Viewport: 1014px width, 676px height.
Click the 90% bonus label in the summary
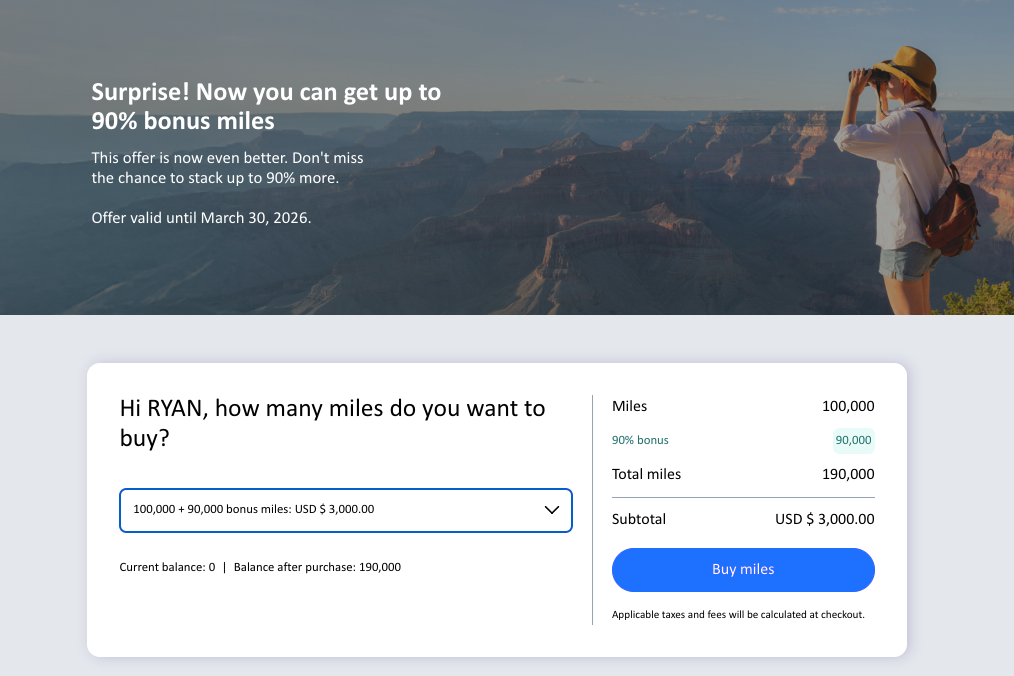point(640,440)
